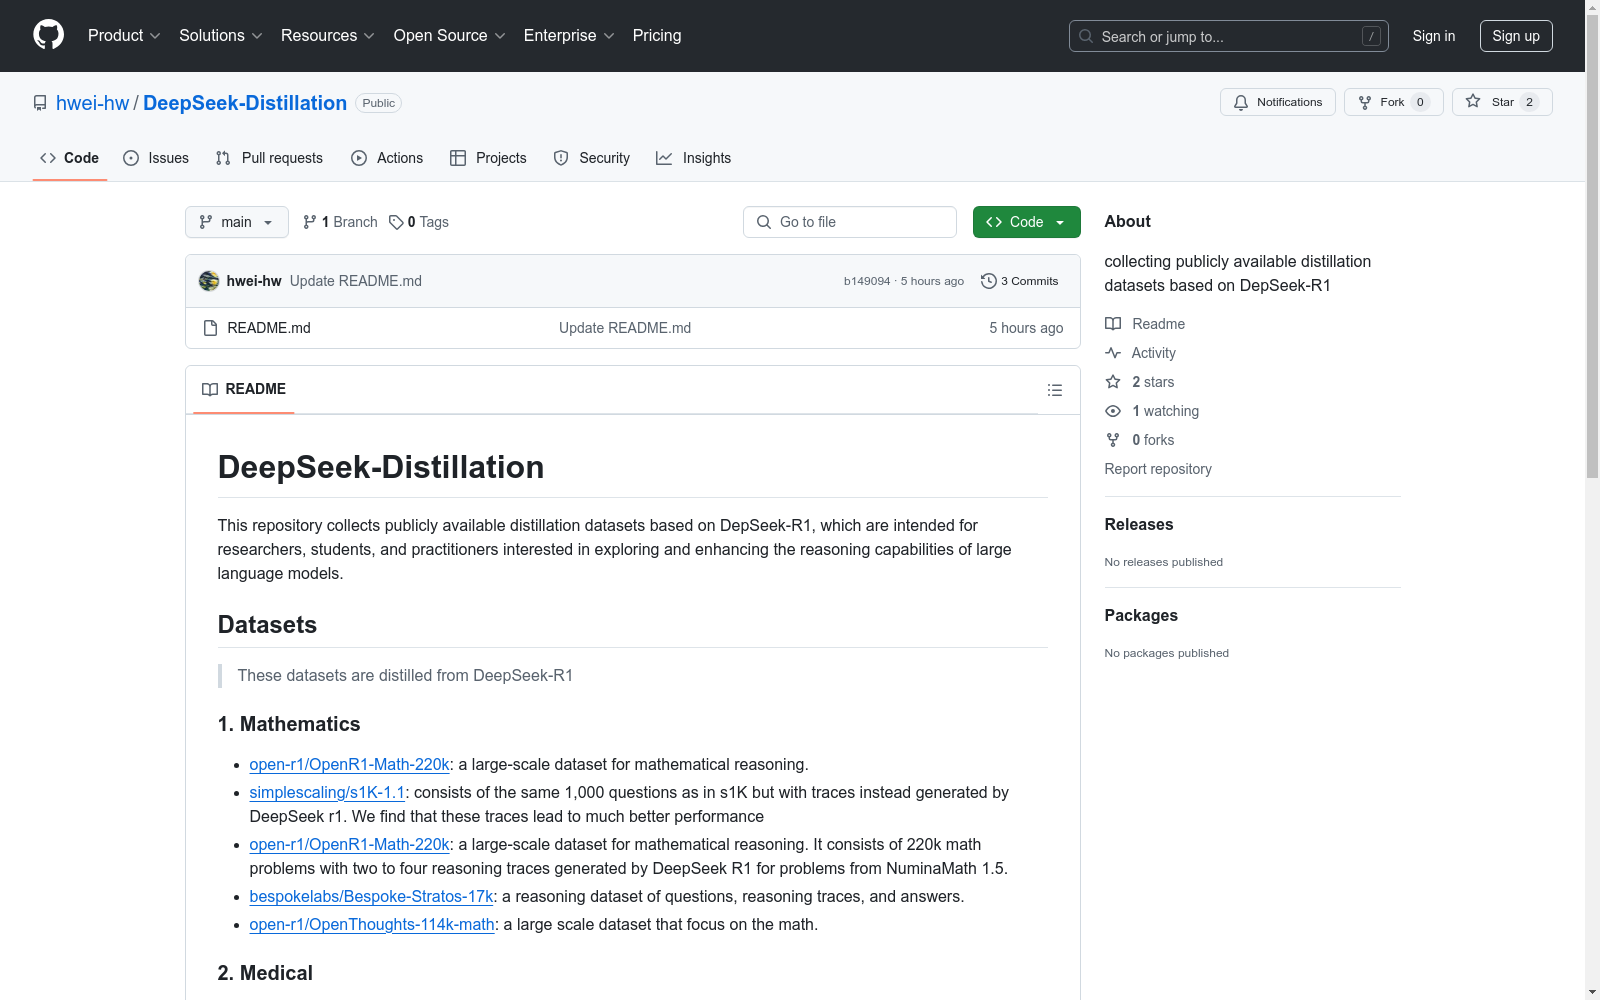
Task: Click the Report repository link
Action: (x=1158, y=469)
